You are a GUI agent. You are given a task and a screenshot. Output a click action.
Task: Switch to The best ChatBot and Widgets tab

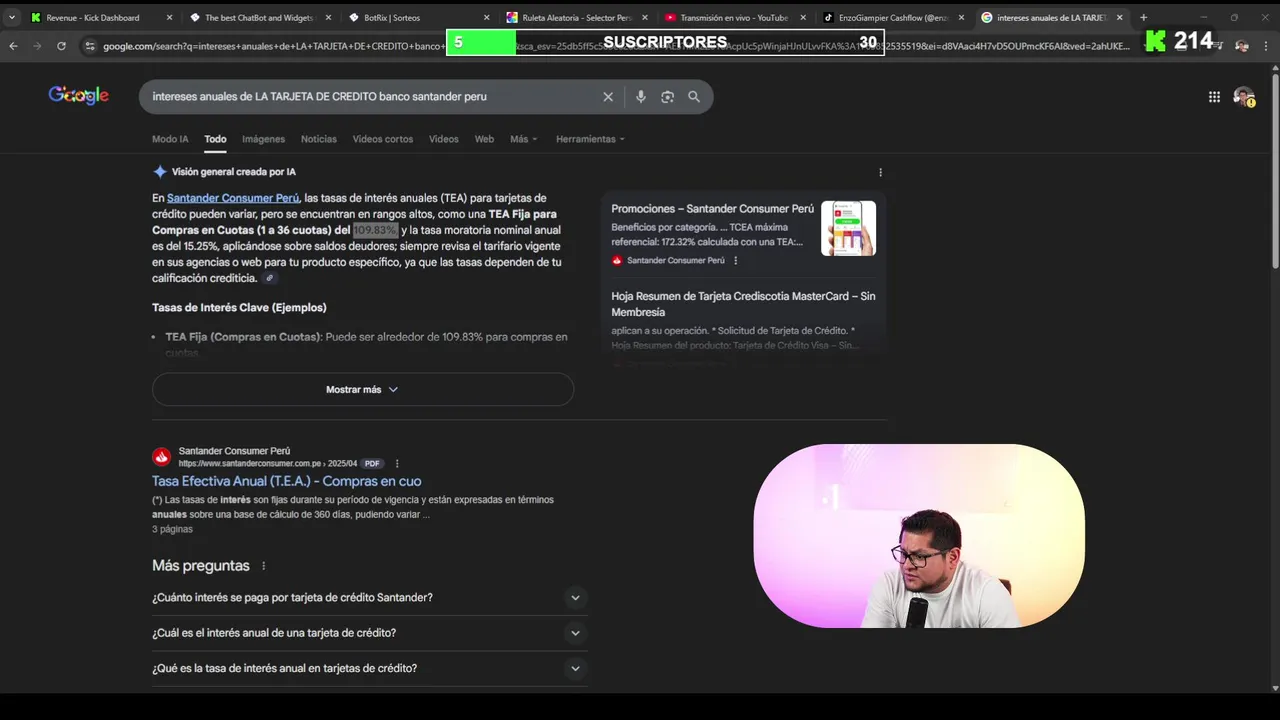point(258,18)
